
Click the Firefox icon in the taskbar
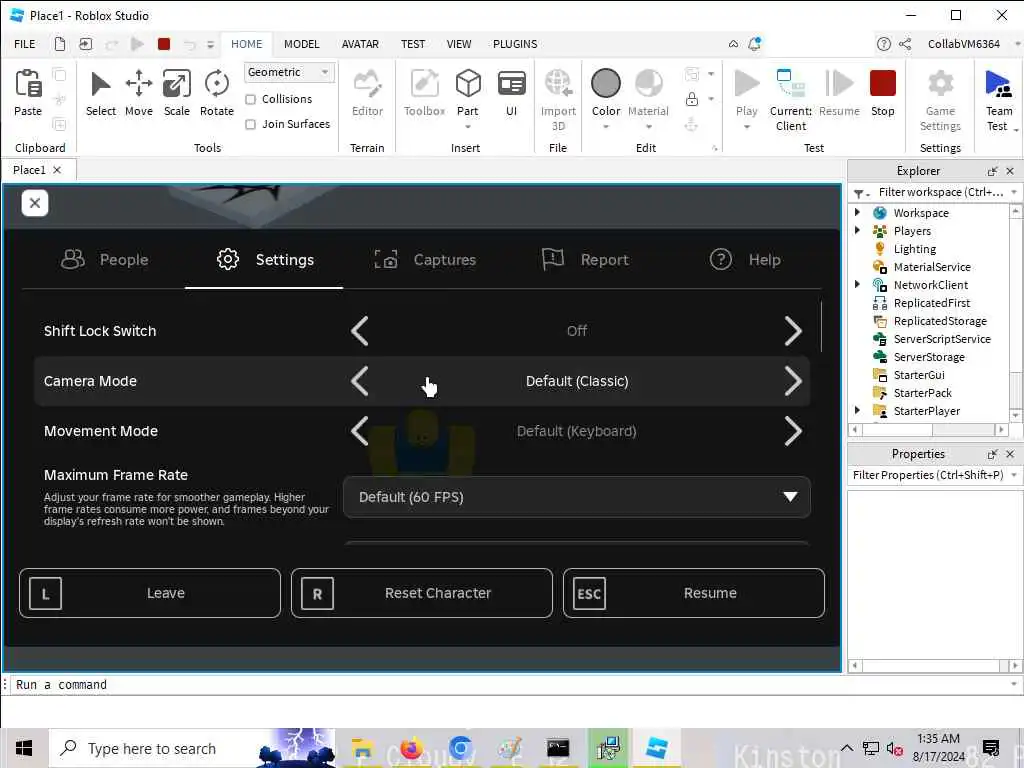tap(411, 748)
